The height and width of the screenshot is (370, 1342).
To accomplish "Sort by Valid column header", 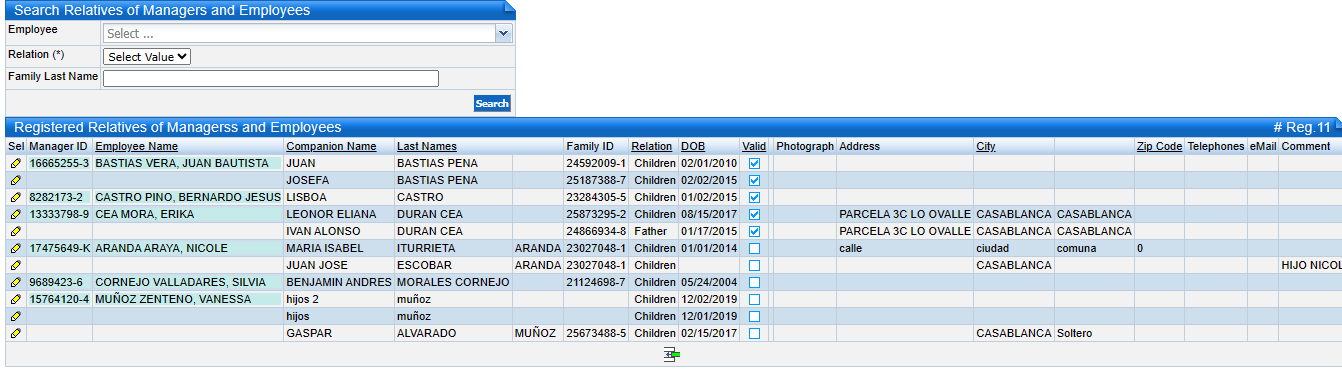I will click(754, 146).
